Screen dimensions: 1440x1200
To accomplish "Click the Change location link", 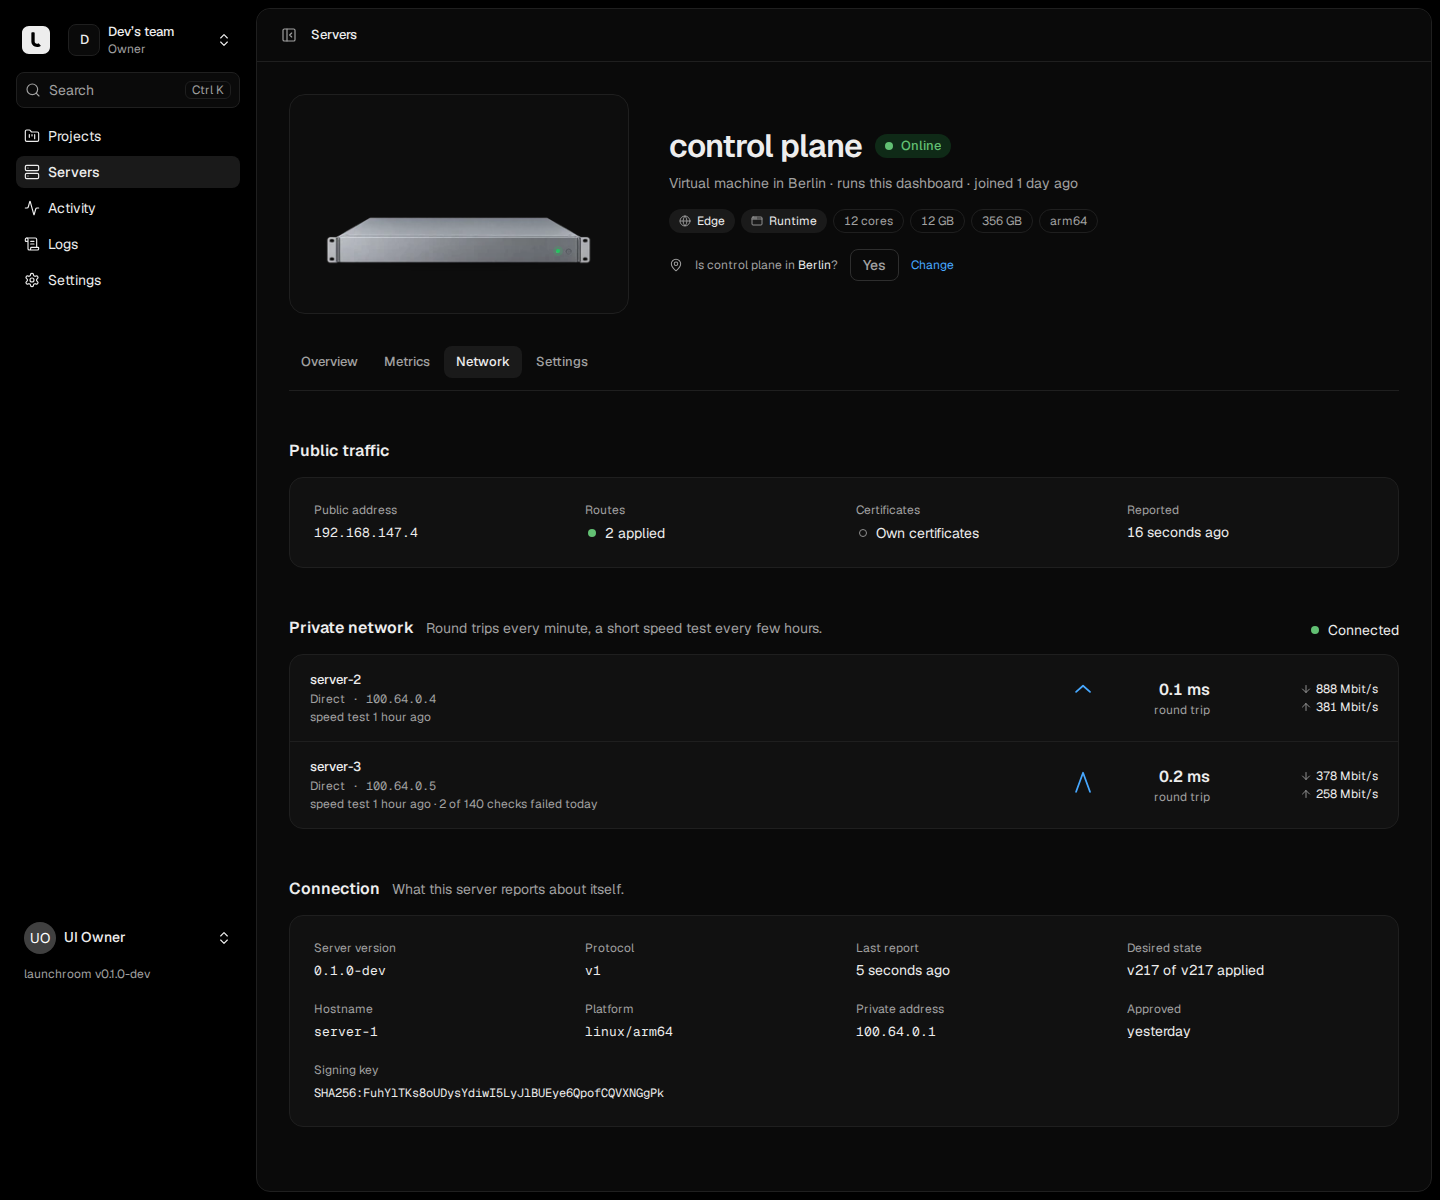I will [x=932, y=265].
